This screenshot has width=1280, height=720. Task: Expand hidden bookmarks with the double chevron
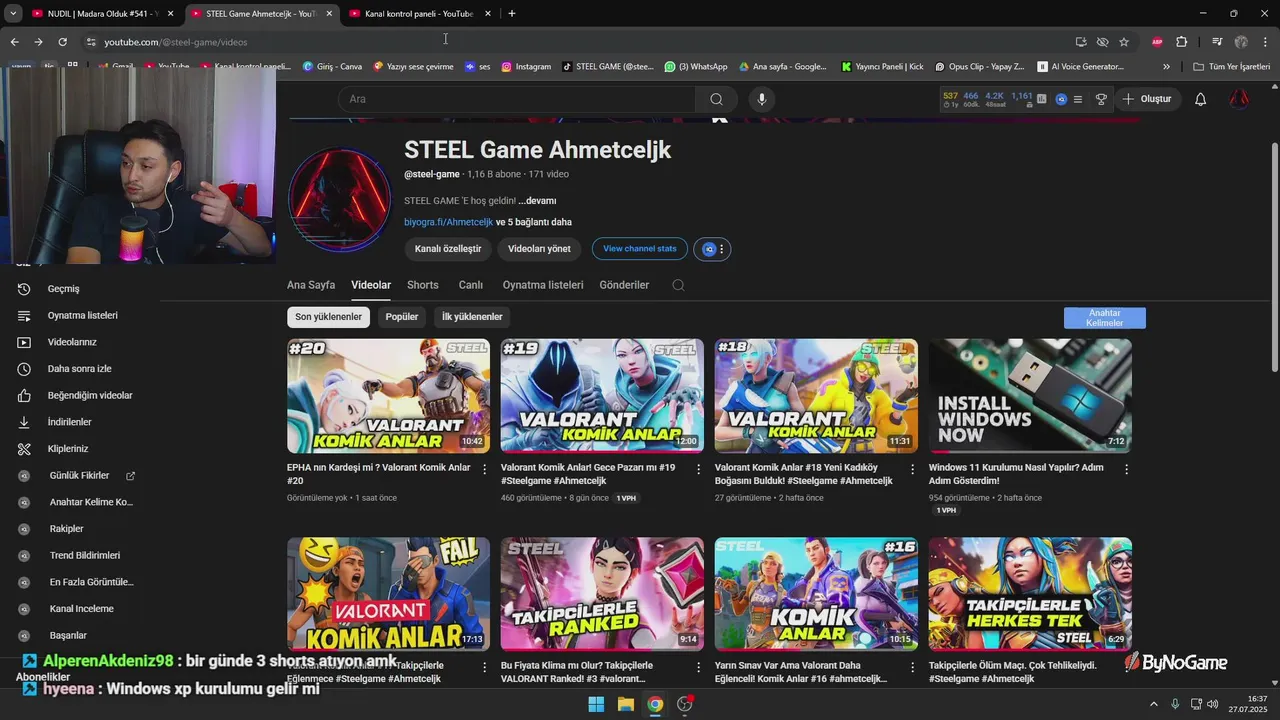point(1166,67)
